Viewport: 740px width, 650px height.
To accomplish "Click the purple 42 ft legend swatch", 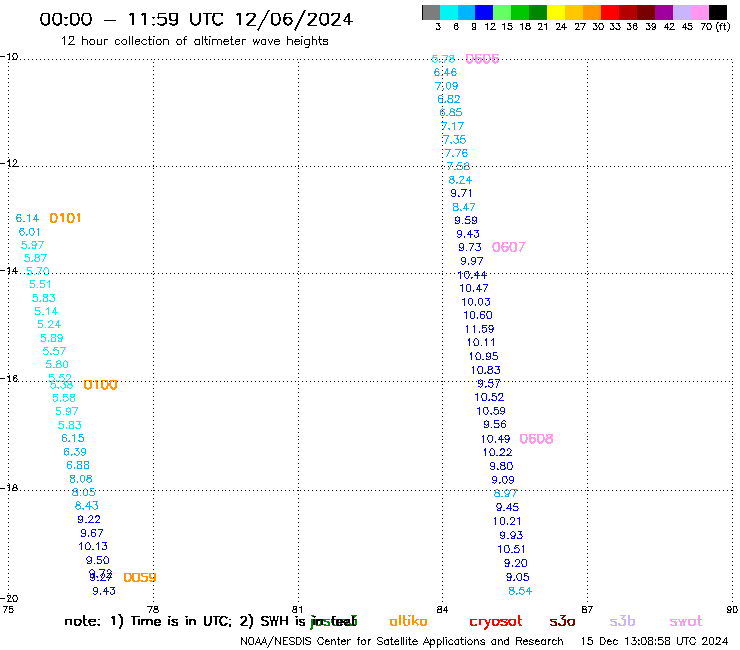I will click(663, 12).
